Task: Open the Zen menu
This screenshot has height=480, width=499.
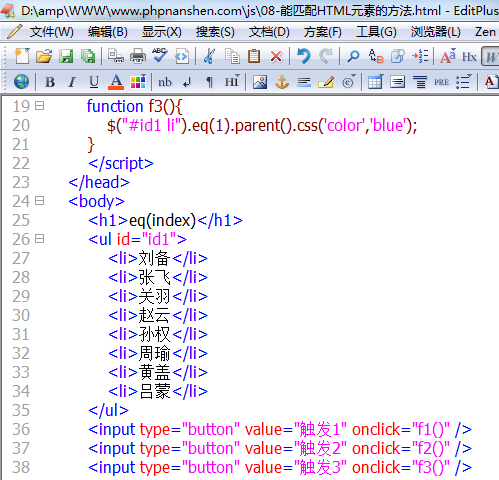Action: [485, 32]
